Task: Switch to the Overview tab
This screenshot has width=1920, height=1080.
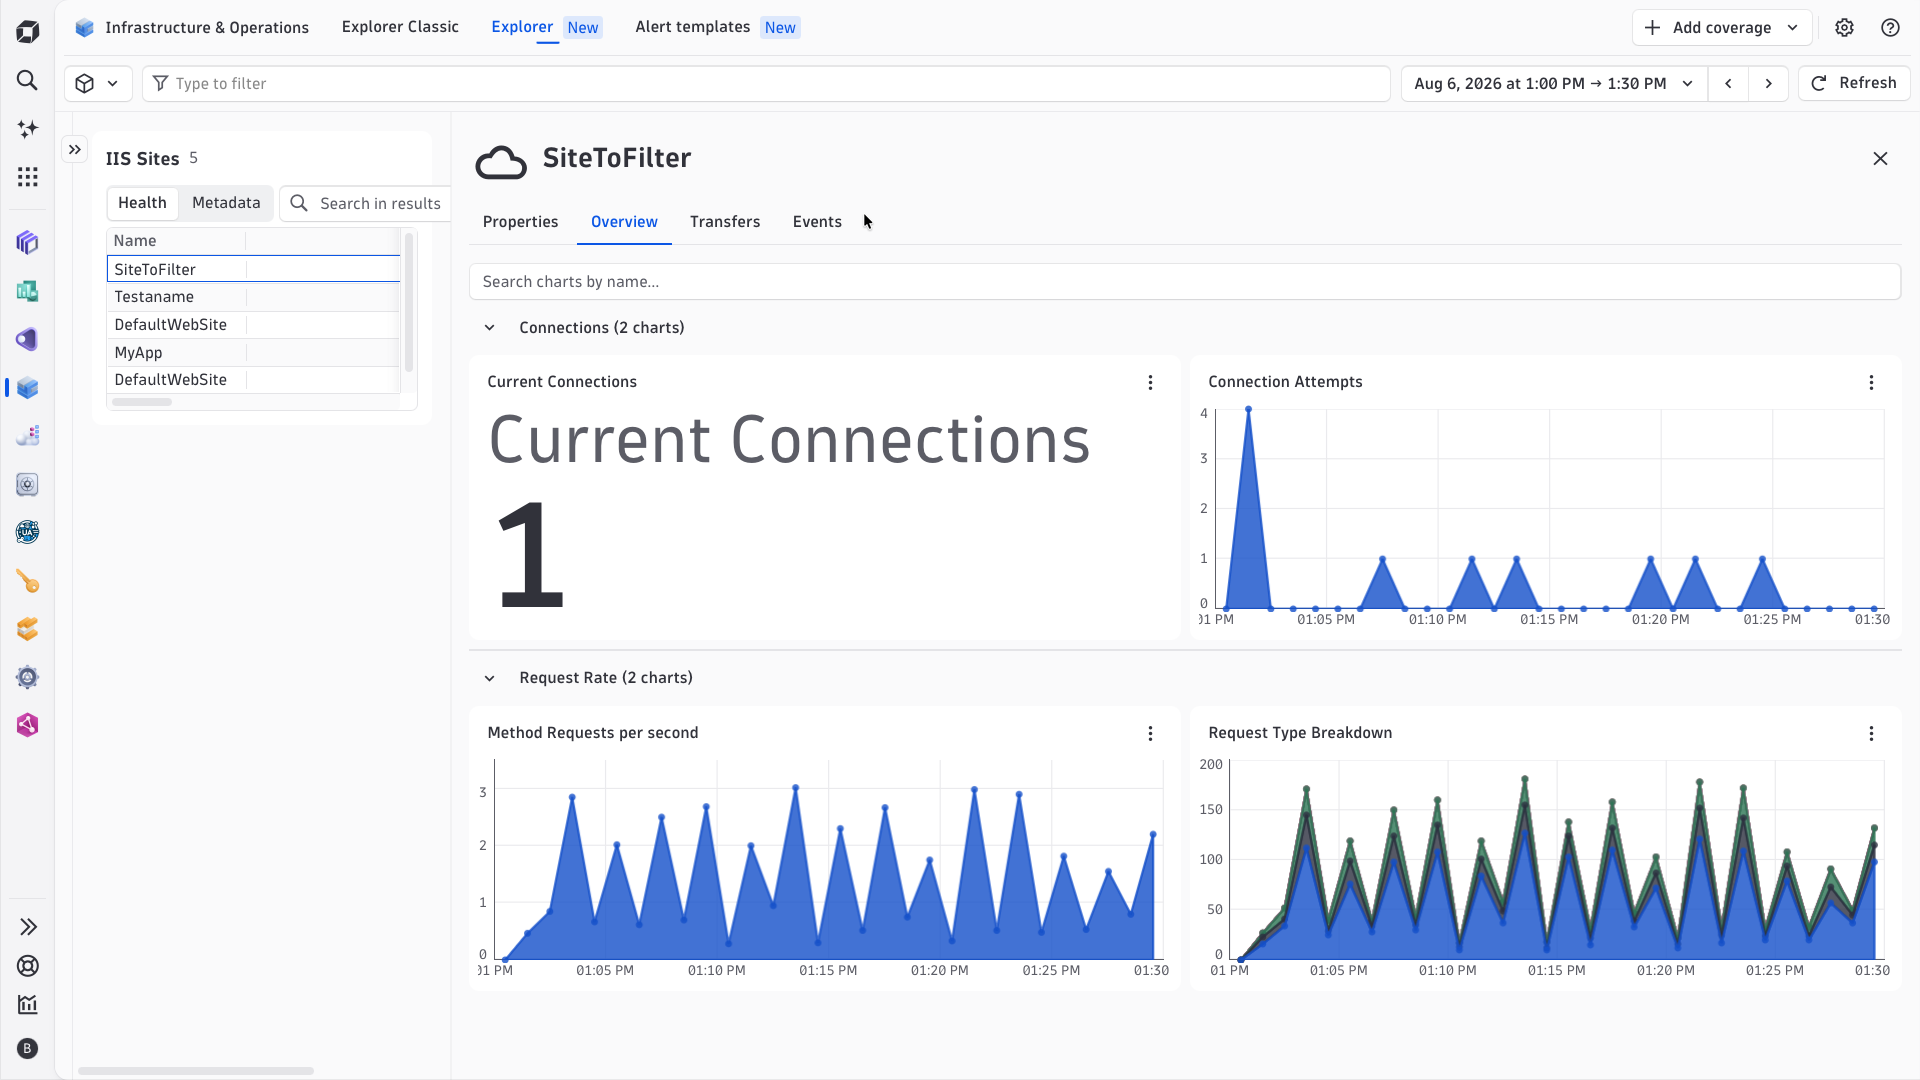Action: coord(624,222)
